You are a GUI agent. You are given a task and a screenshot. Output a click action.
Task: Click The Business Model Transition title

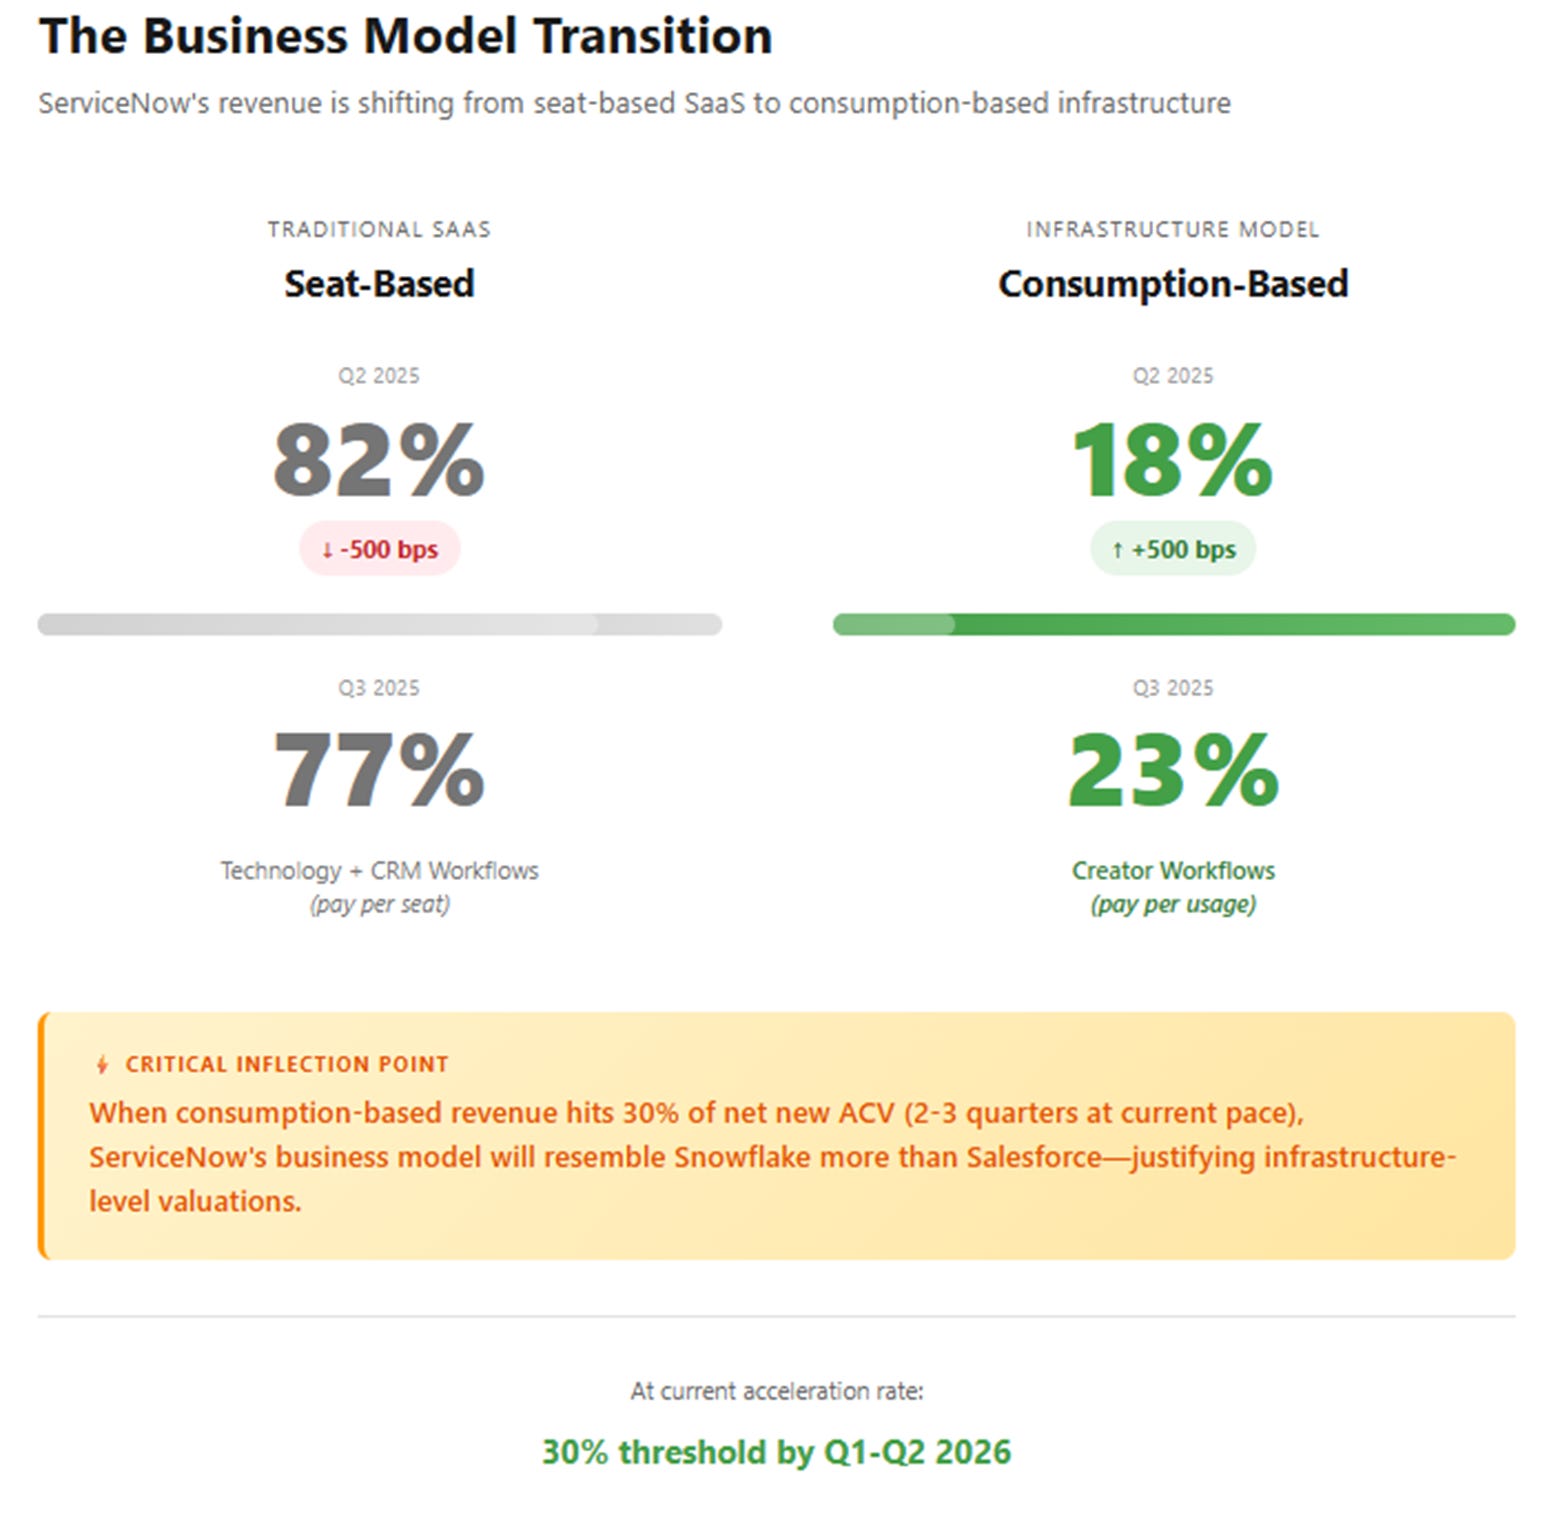405,36
